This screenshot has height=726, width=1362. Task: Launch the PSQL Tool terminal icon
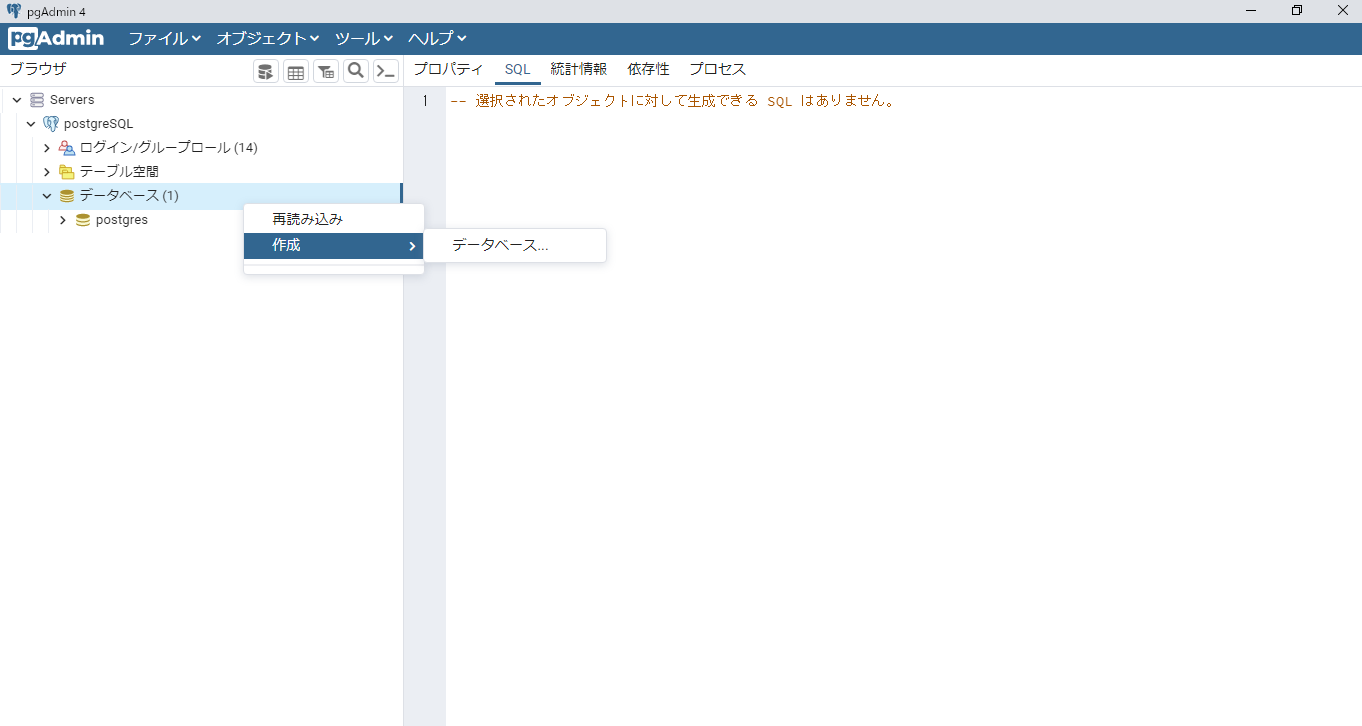click(x=386, y=71)
